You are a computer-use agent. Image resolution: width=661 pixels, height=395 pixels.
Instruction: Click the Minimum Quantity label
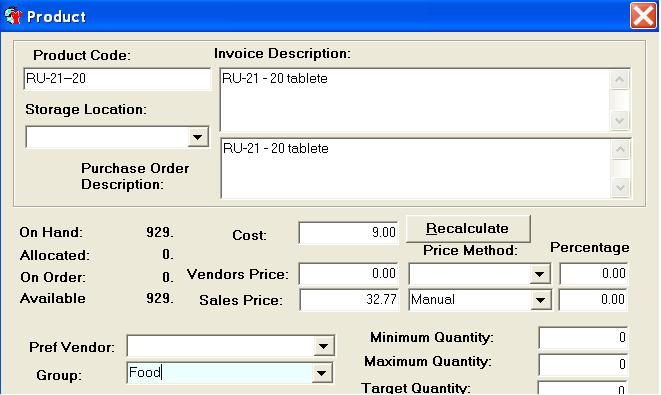point(432,337)
